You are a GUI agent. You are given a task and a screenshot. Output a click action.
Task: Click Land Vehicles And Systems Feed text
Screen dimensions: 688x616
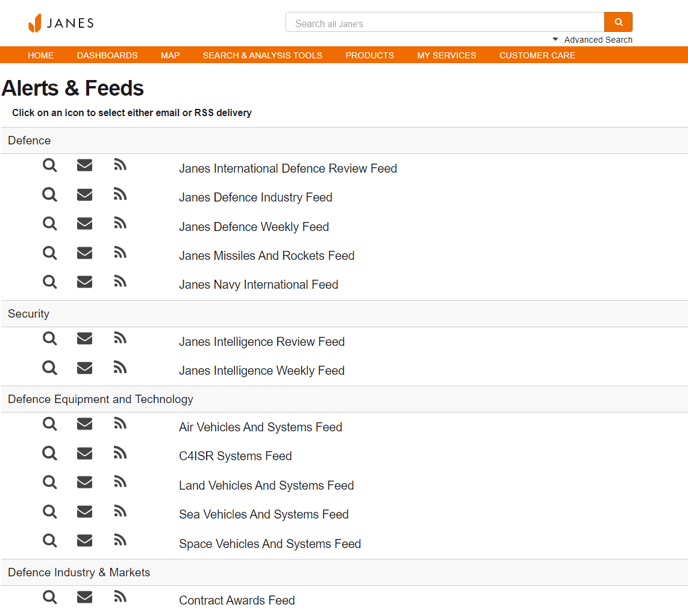click(x=266, y=486)
